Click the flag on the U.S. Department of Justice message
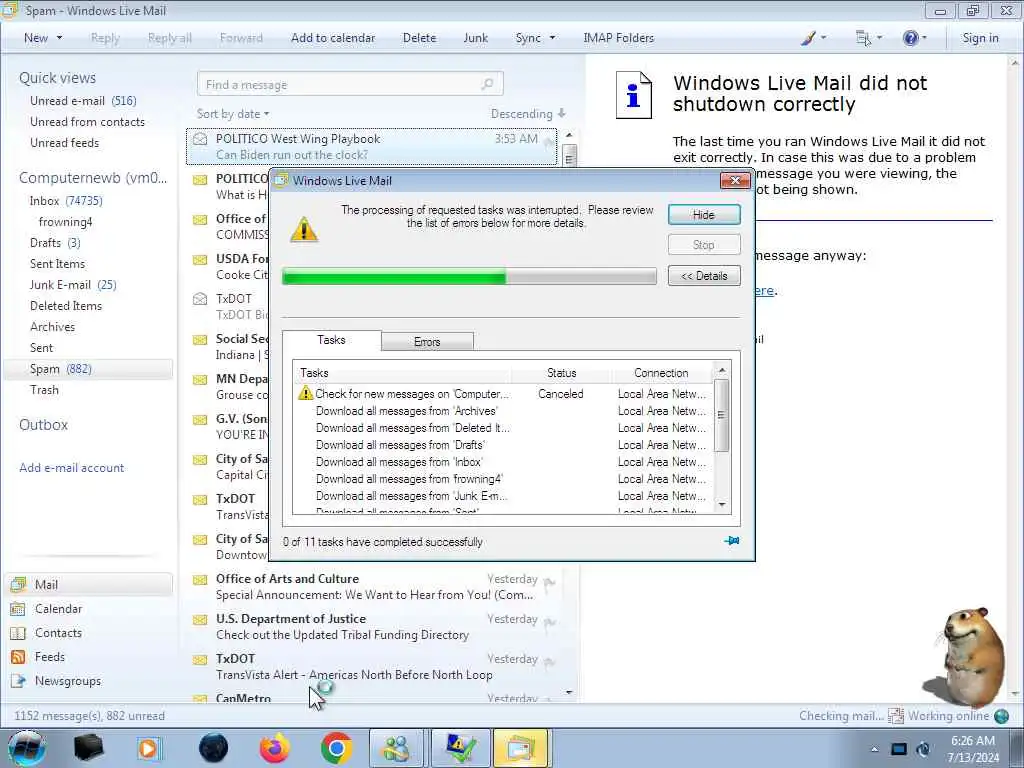The height and width of the screenshot is (768, 1024). click(549, 622)
